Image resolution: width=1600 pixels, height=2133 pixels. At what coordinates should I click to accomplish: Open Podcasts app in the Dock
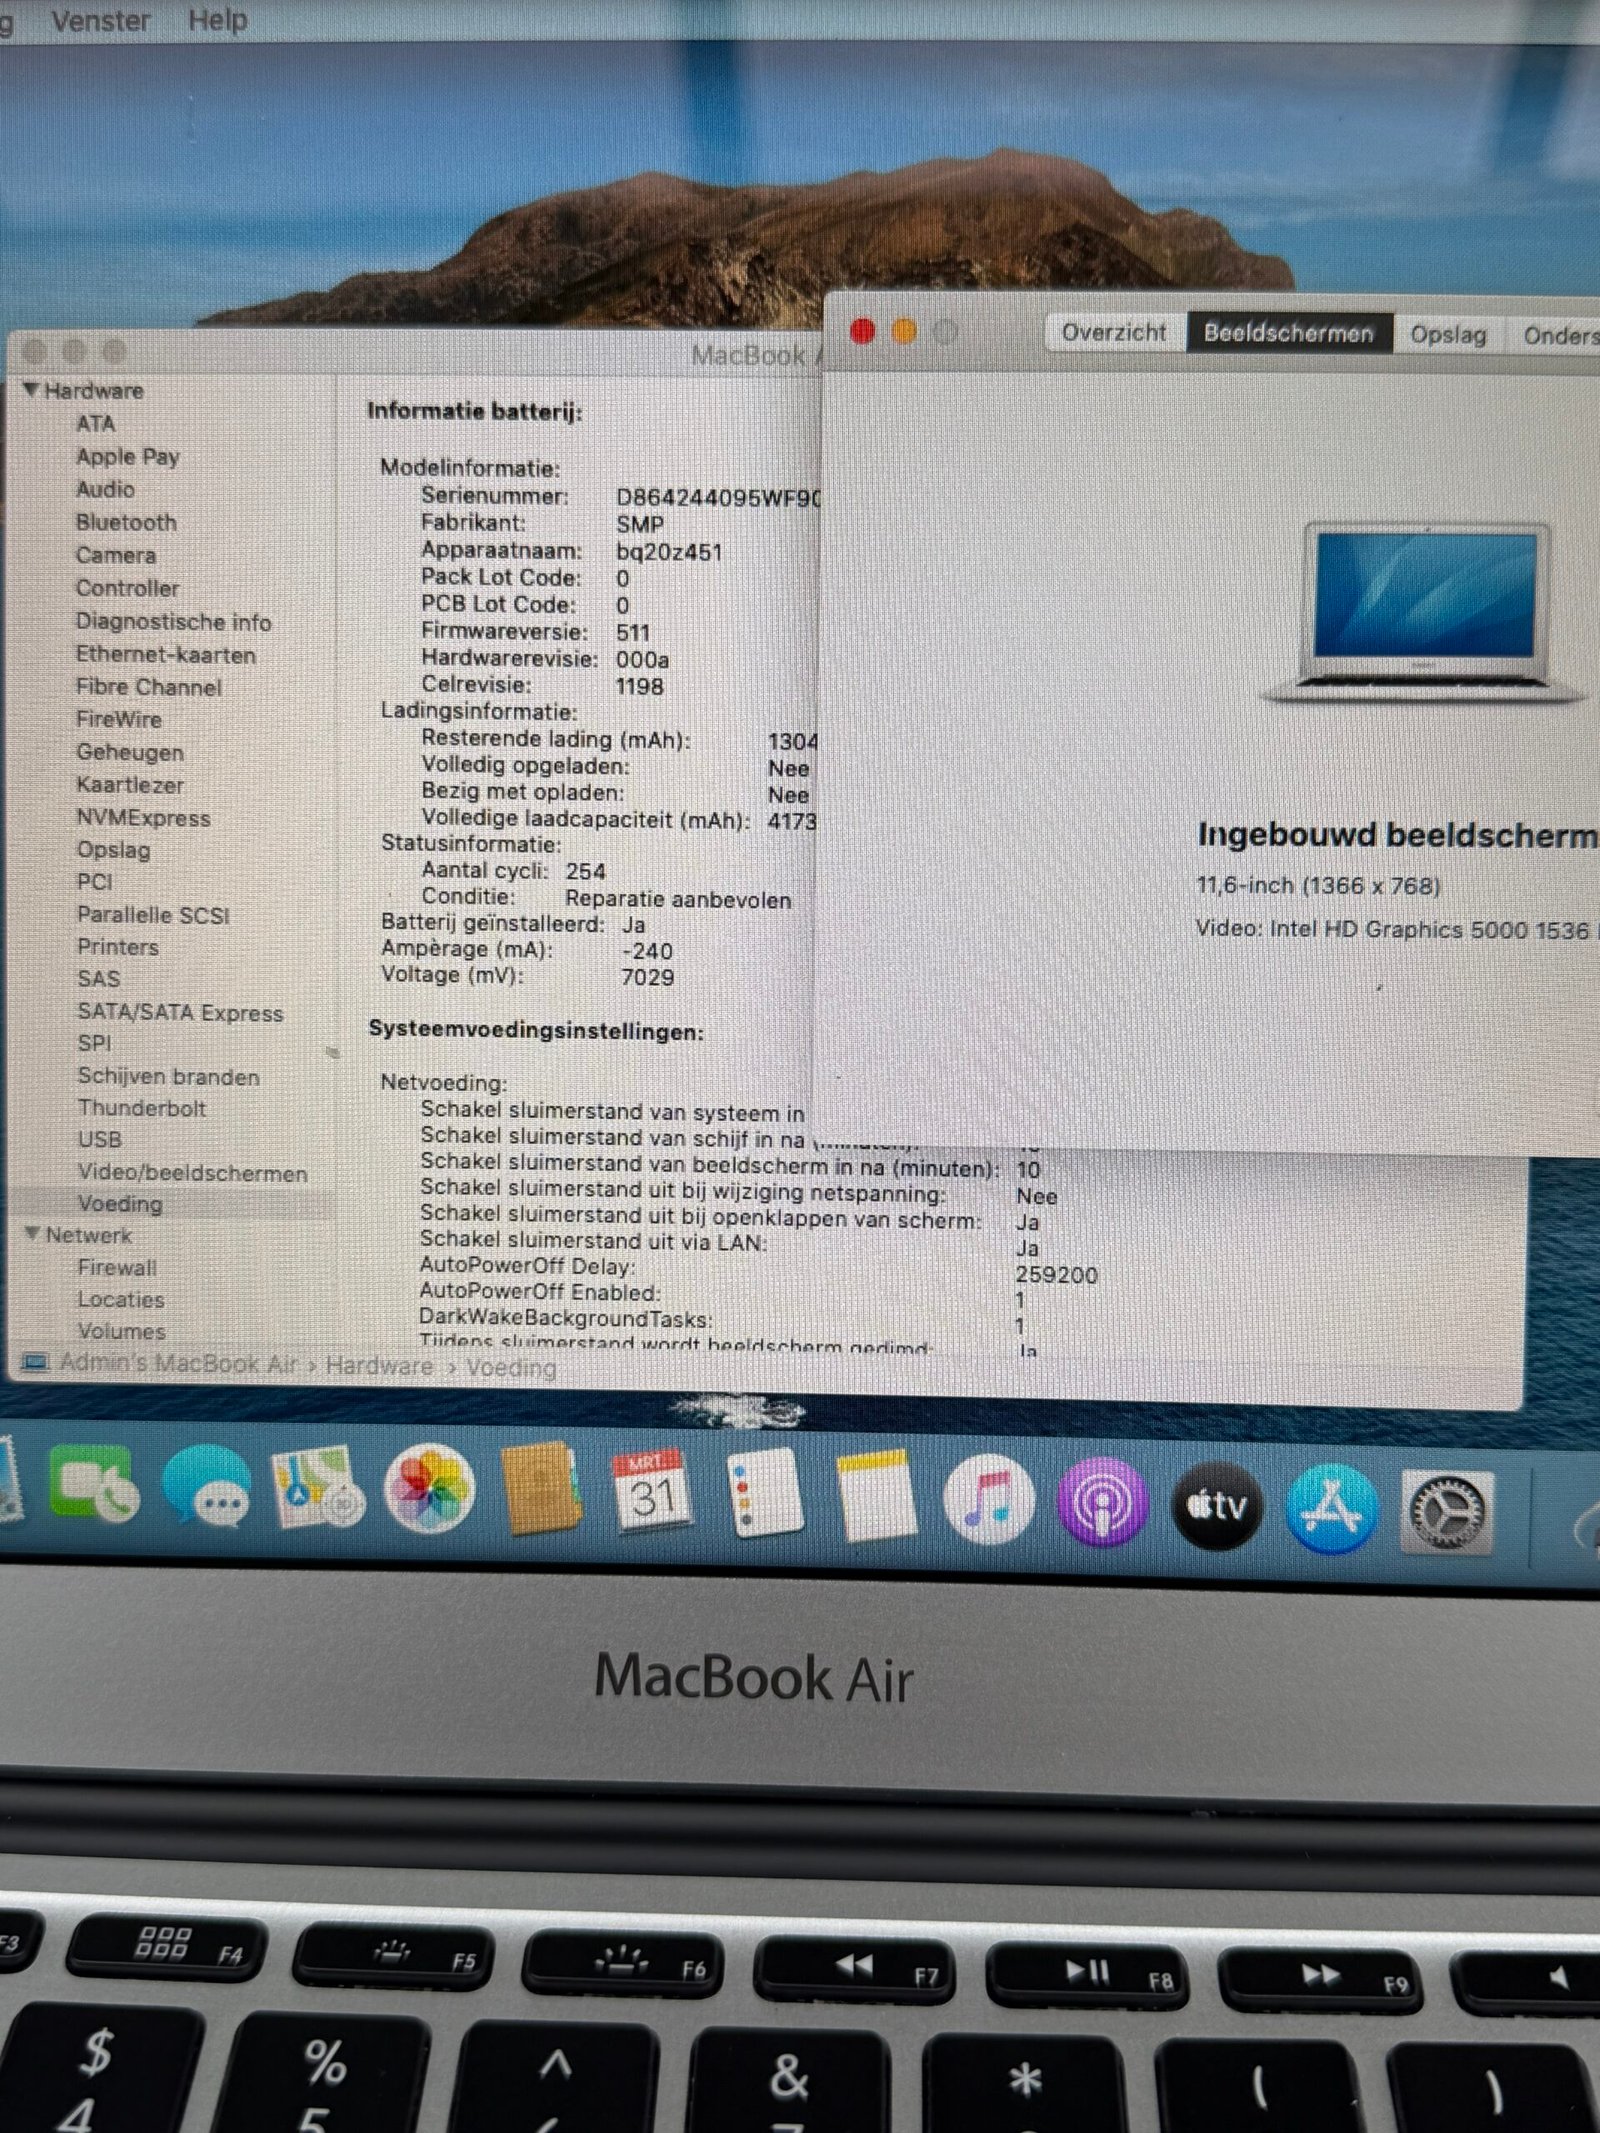click(1103, 1502)
